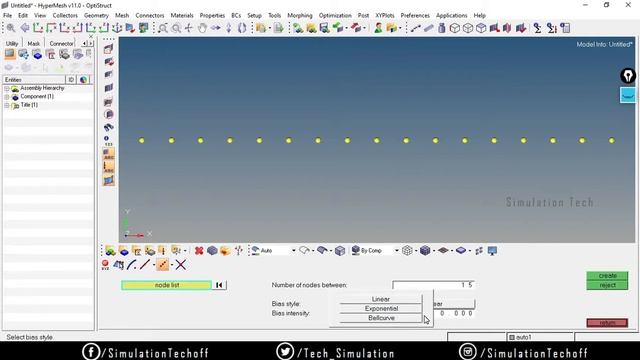Image resolution: width=640 pixels, height=360 pixels.
Task: Click the anchor view icon
Action: (x=117, y=28)
